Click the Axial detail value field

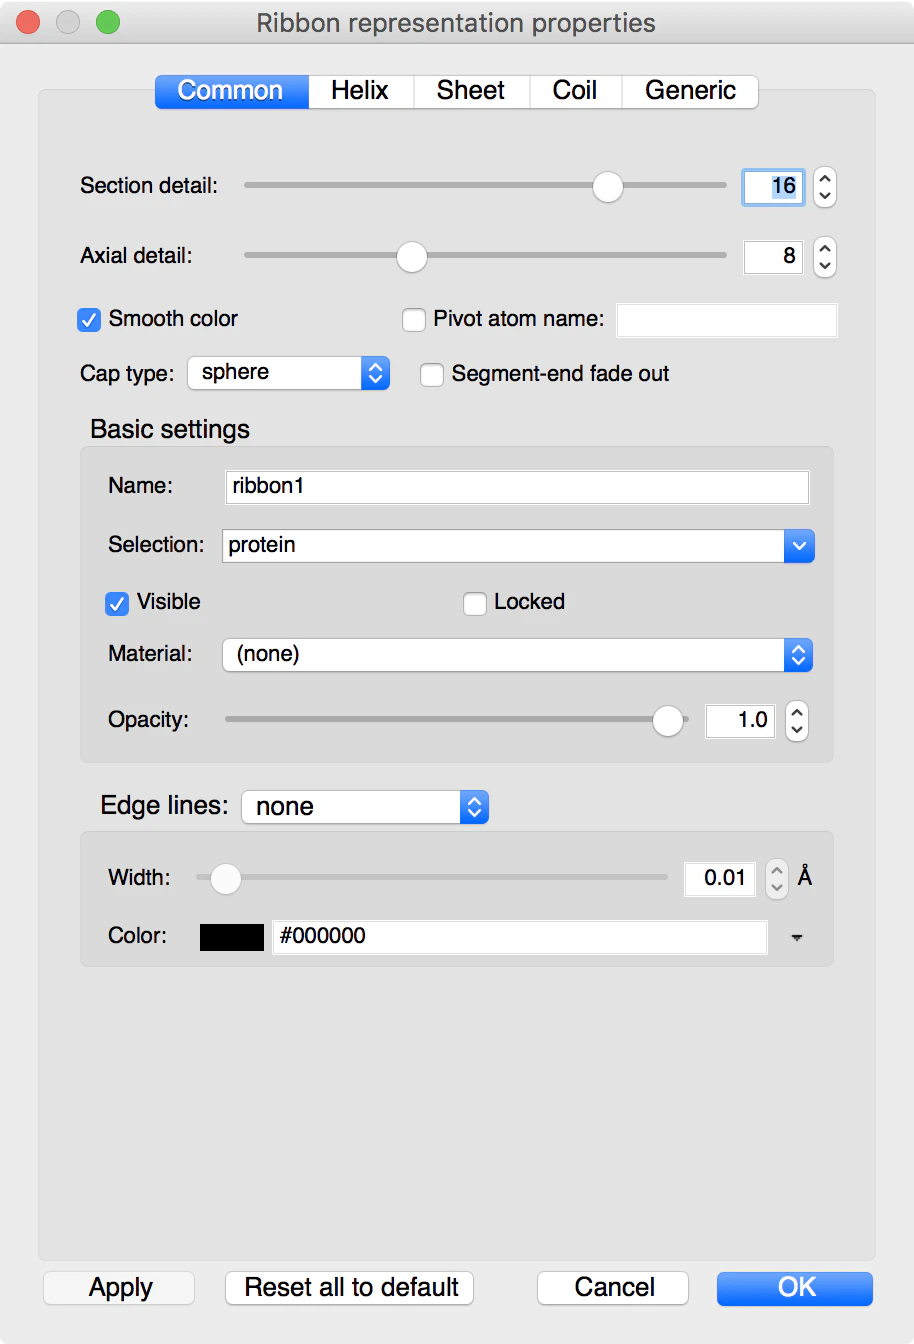tap(773, 257)
